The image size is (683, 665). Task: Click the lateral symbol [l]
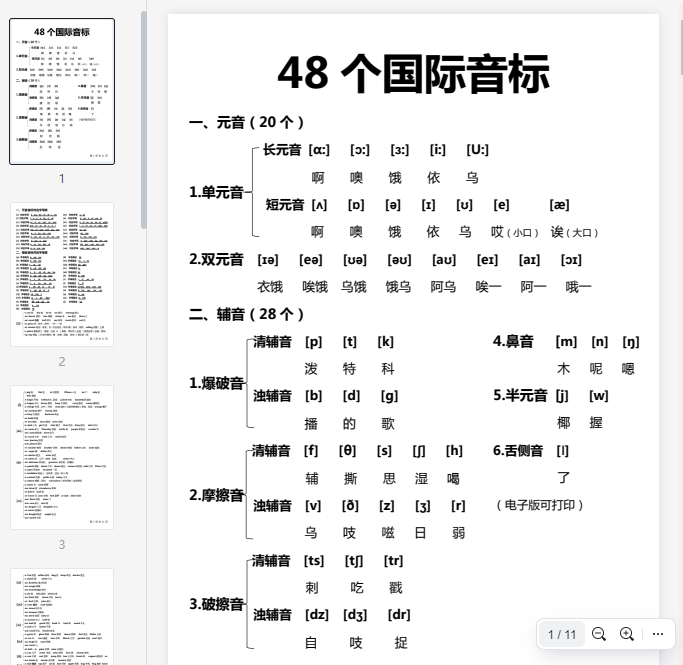562,451
